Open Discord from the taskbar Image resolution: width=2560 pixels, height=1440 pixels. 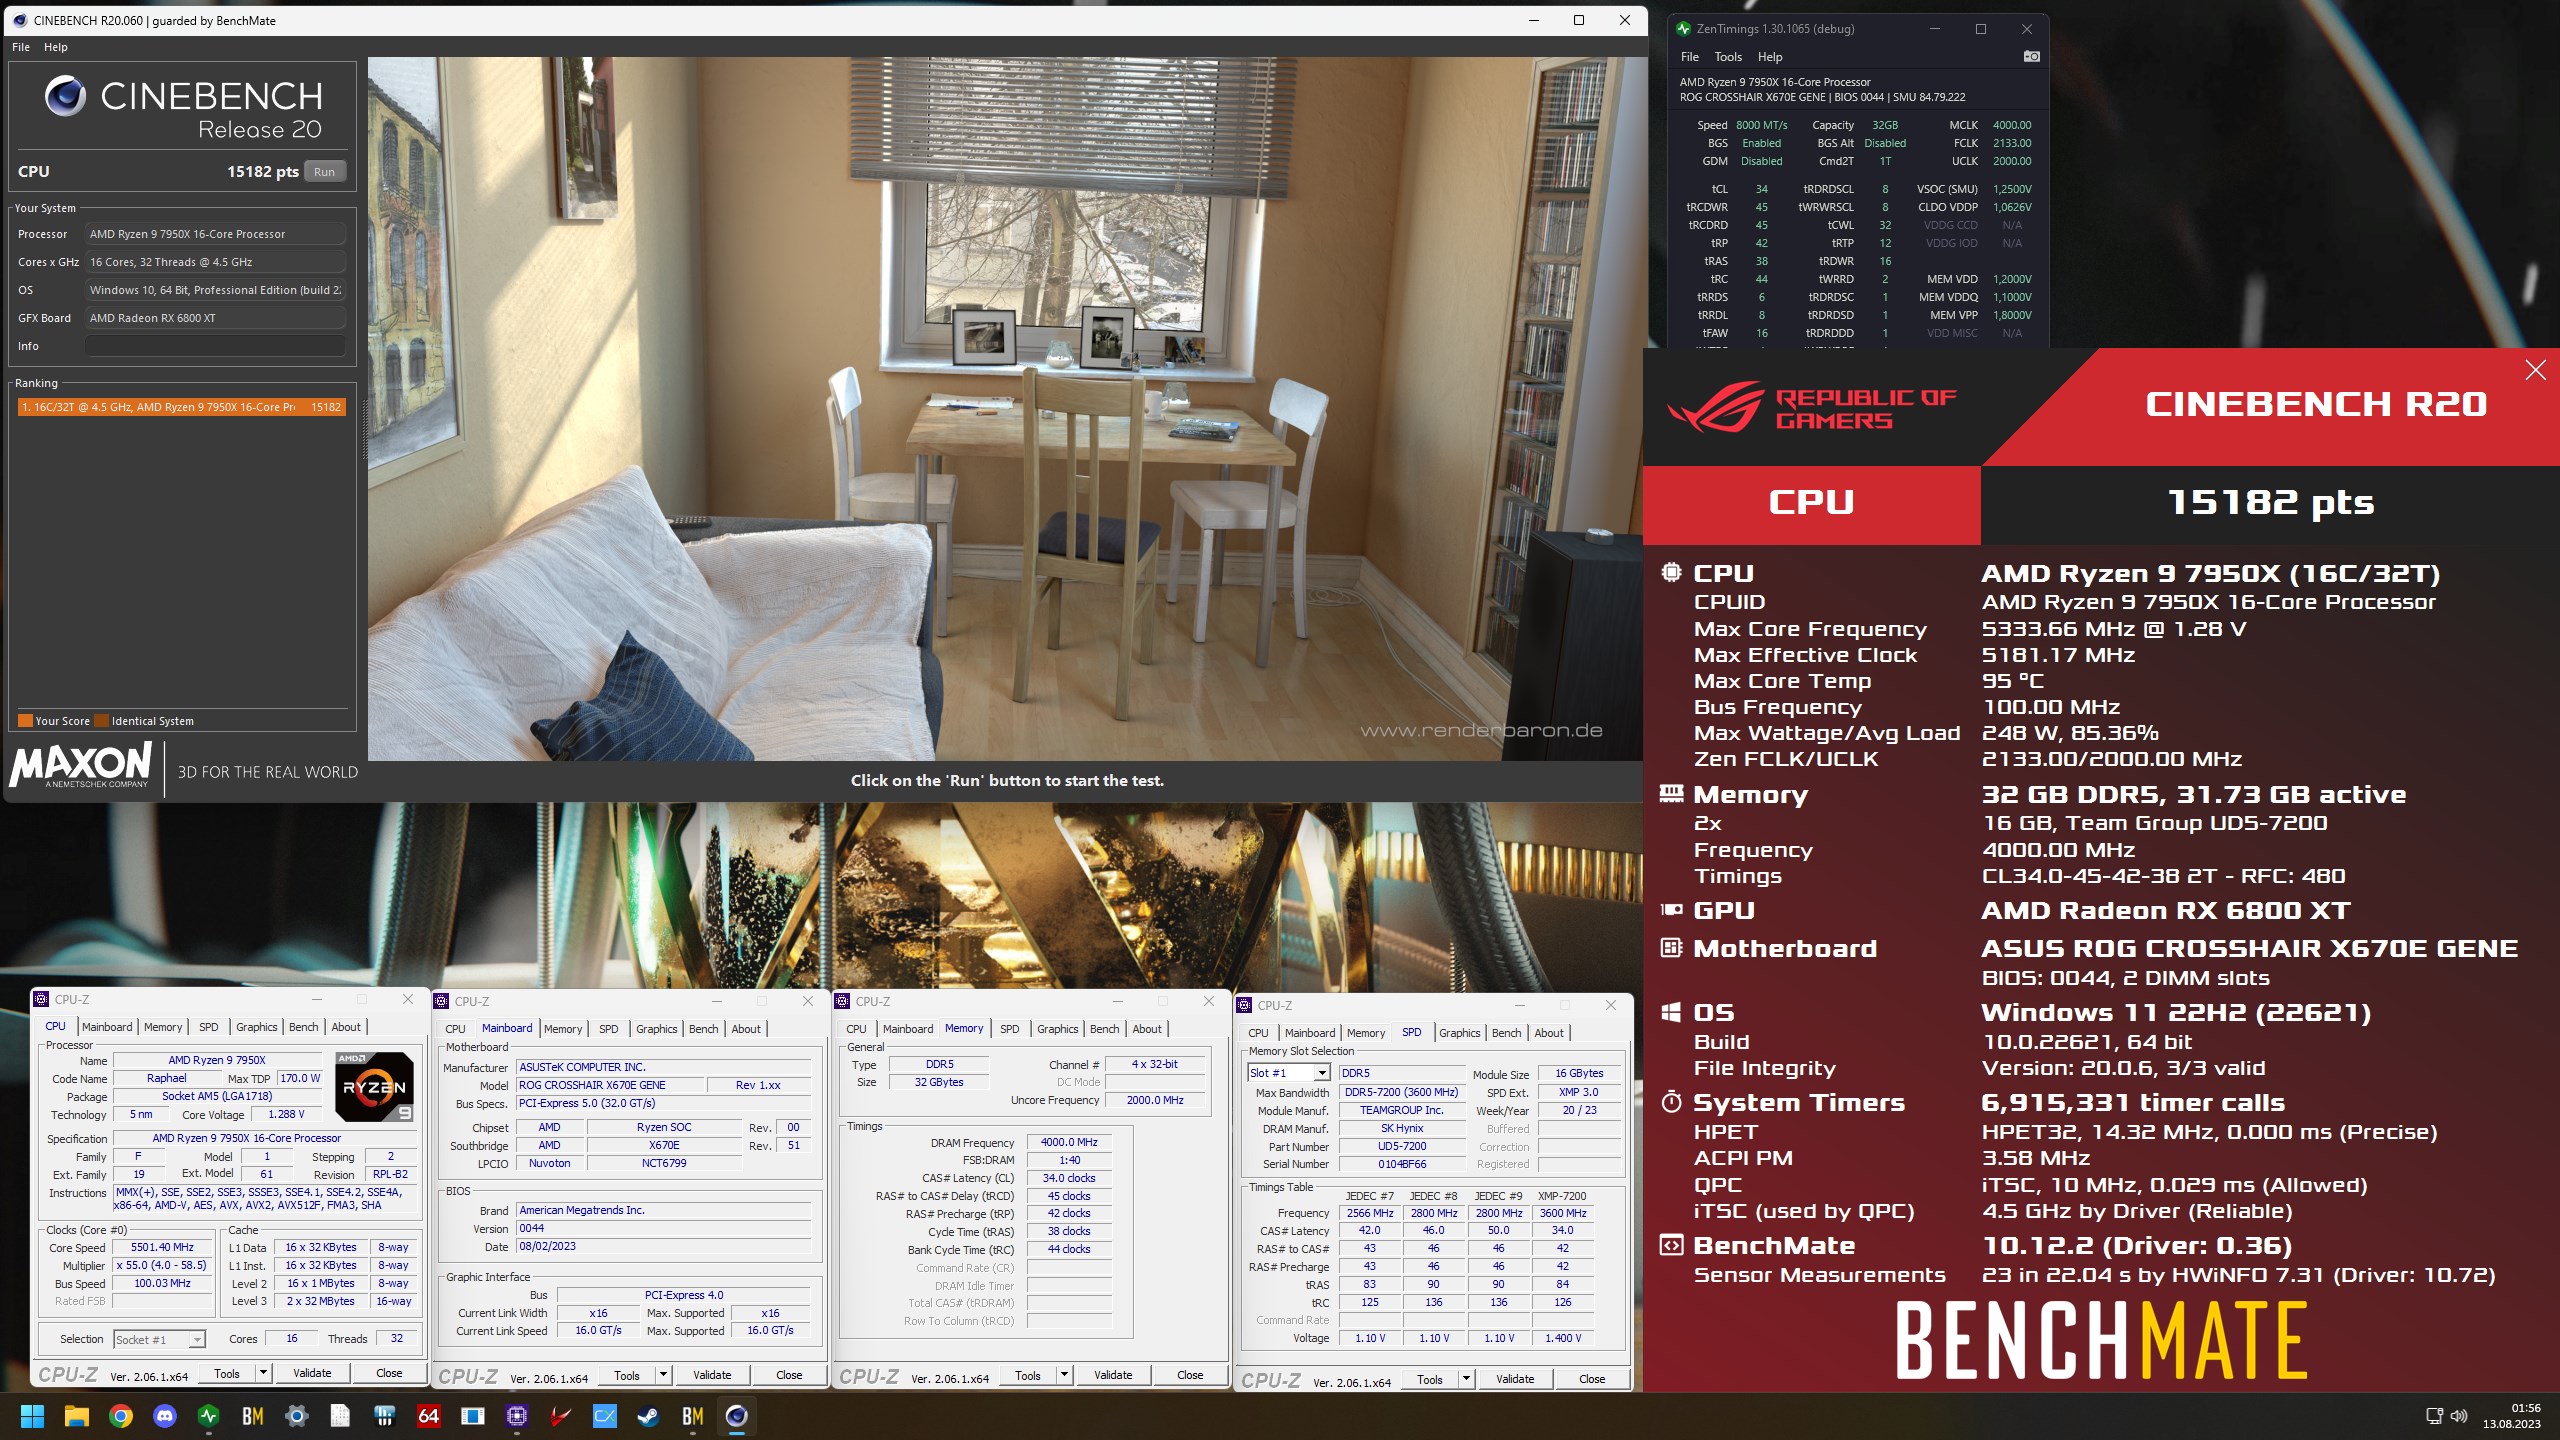pos(165,1416)
